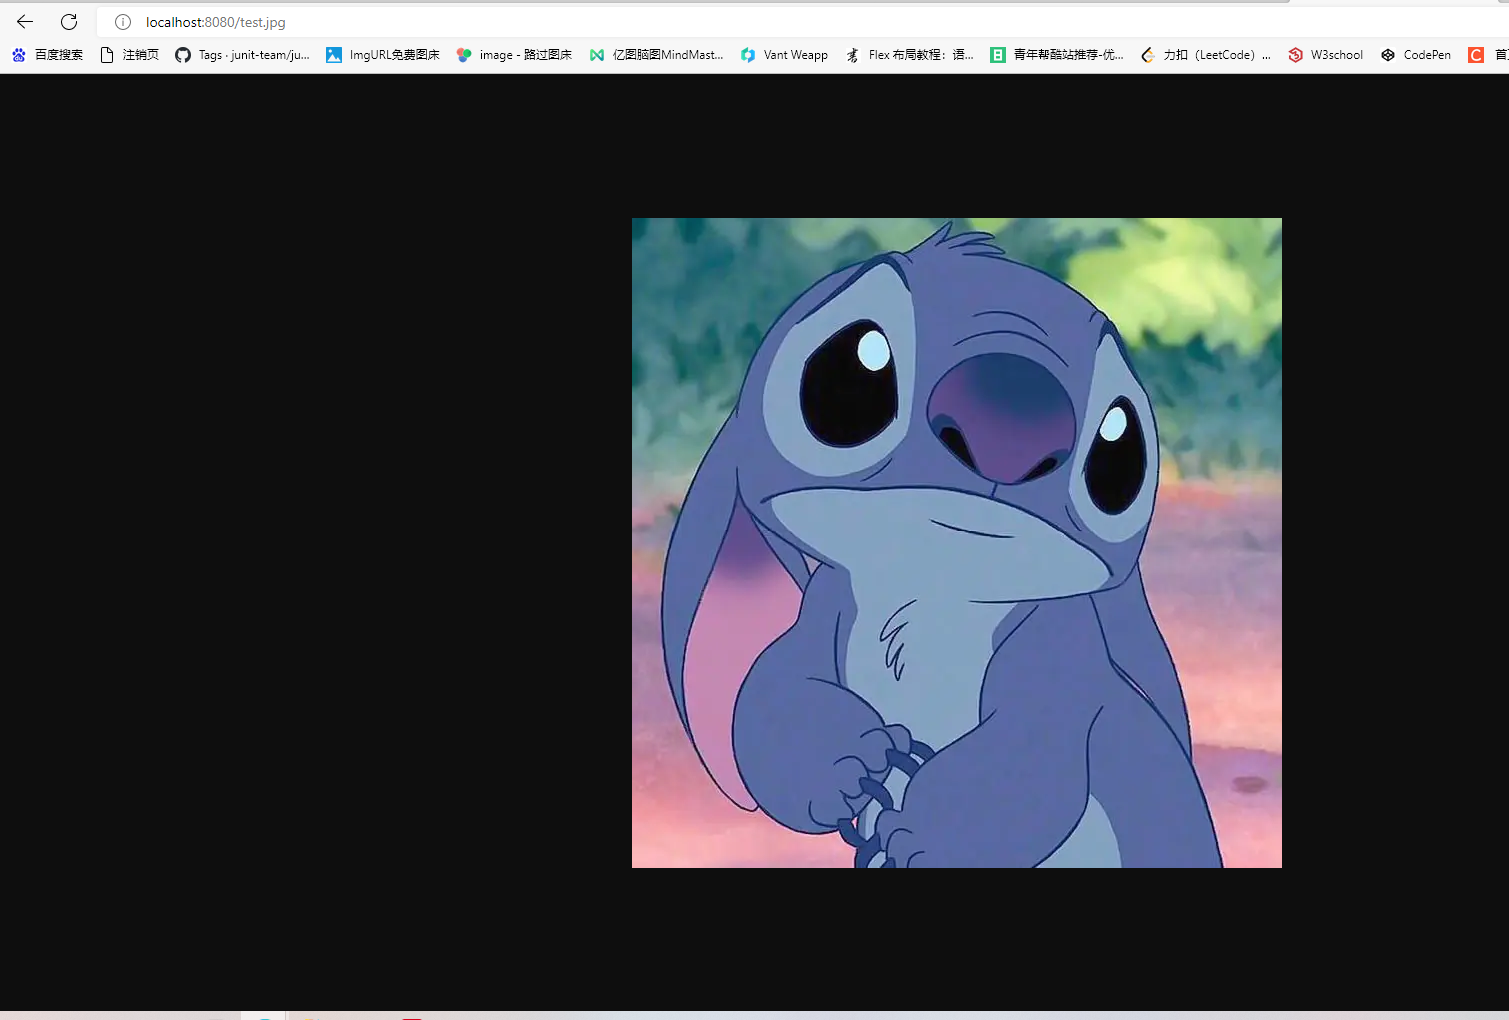Open the 亿图脑图MindMaster bookmark
This screenshot has width=1509, height=1020.
click(656, 55)
